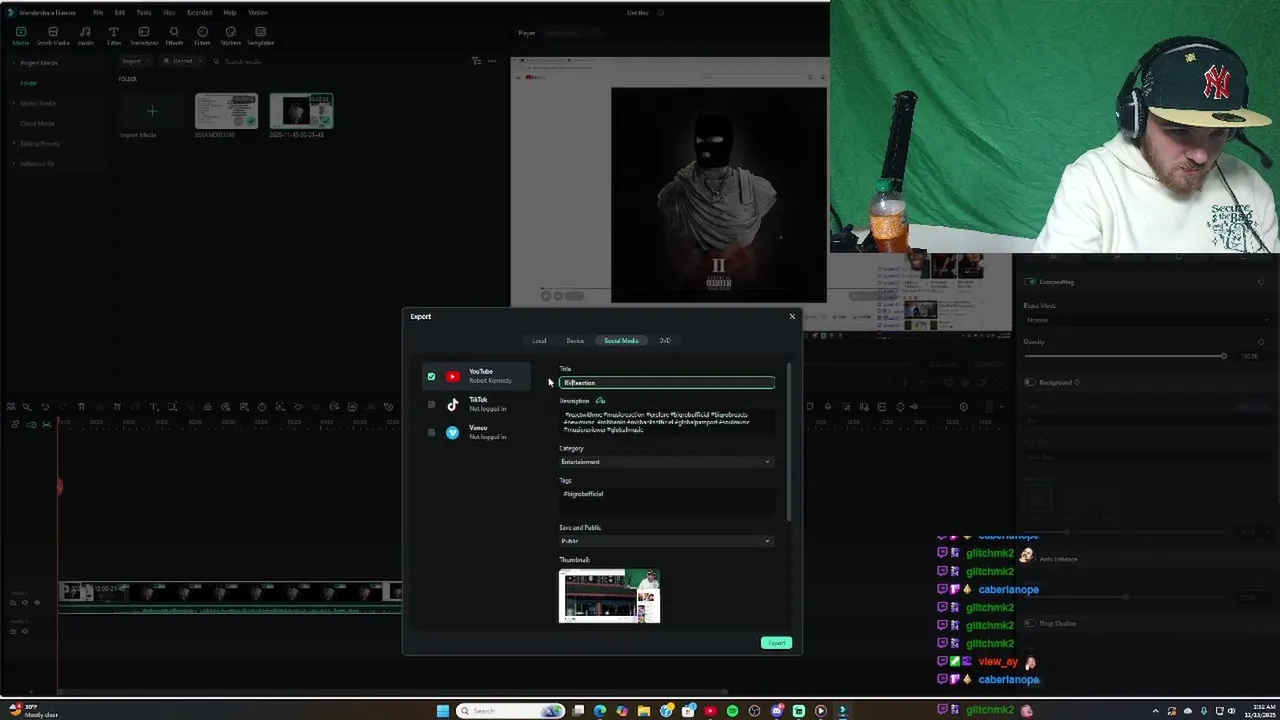Toggle the Background option in properties panel
The width and height of the screenshot is (1280, 720).
pyautogui.click(x=1030, y=382)
